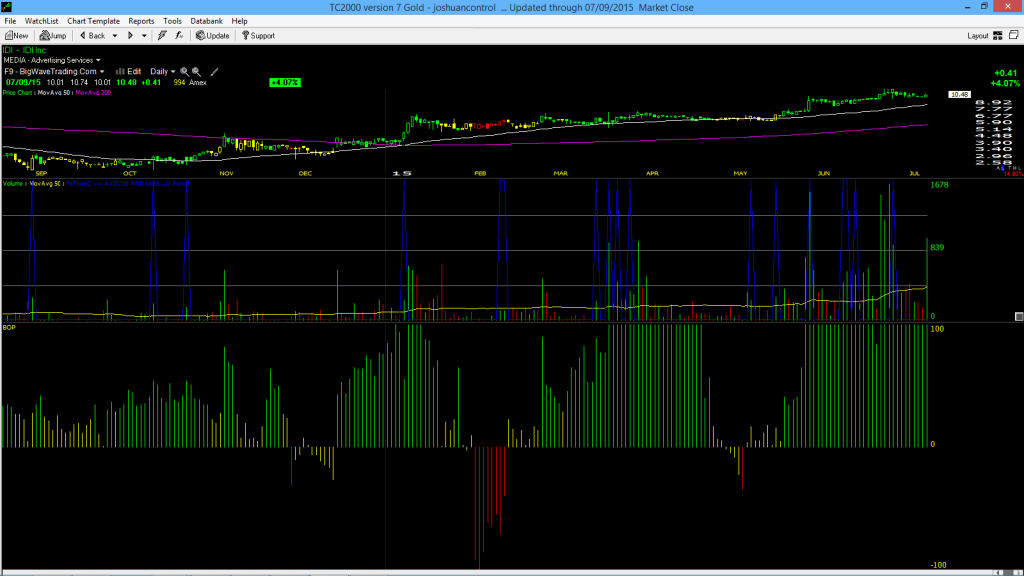Open the Help menu

click(240, 21)
